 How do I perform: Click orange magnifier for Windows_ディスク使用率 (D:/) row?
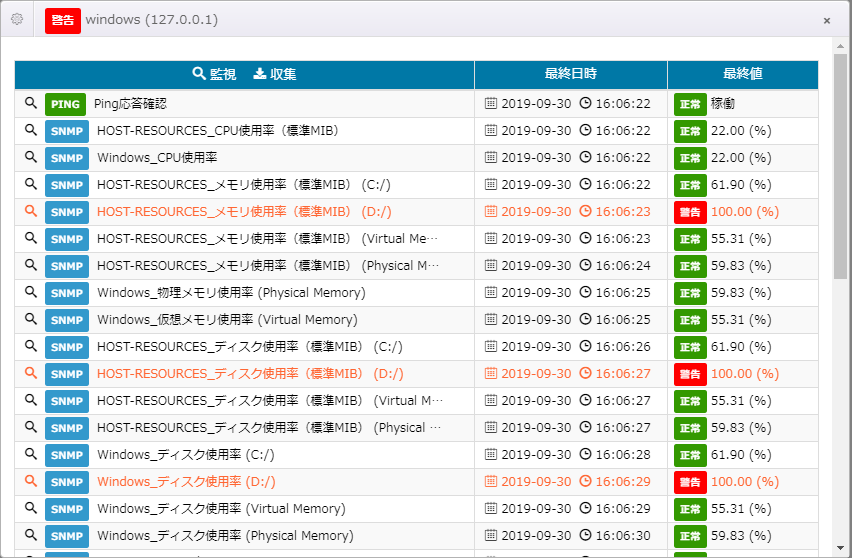tap(31, 481)
